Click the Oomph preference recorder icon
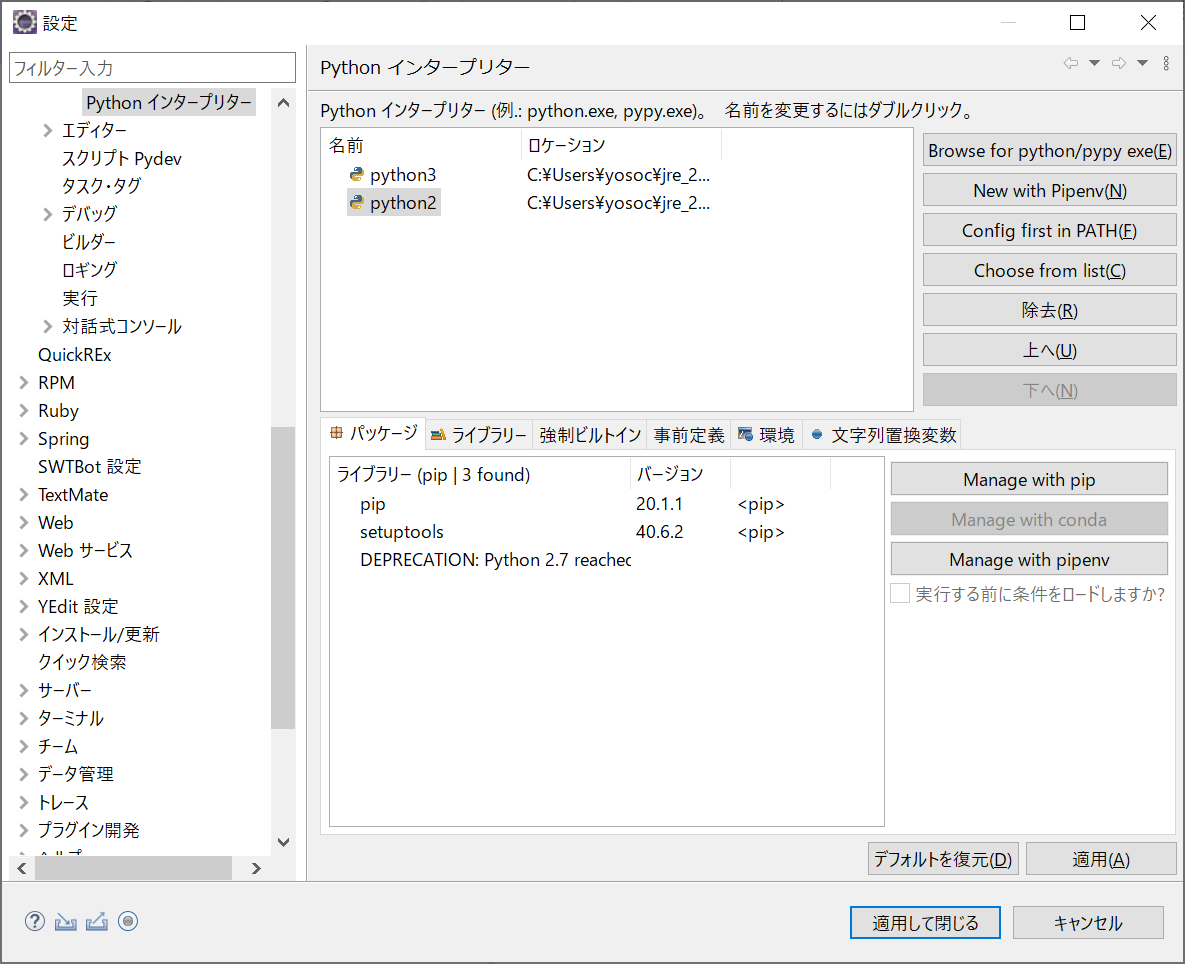This screenshot has height=964, width=1185. pos(128,921)
